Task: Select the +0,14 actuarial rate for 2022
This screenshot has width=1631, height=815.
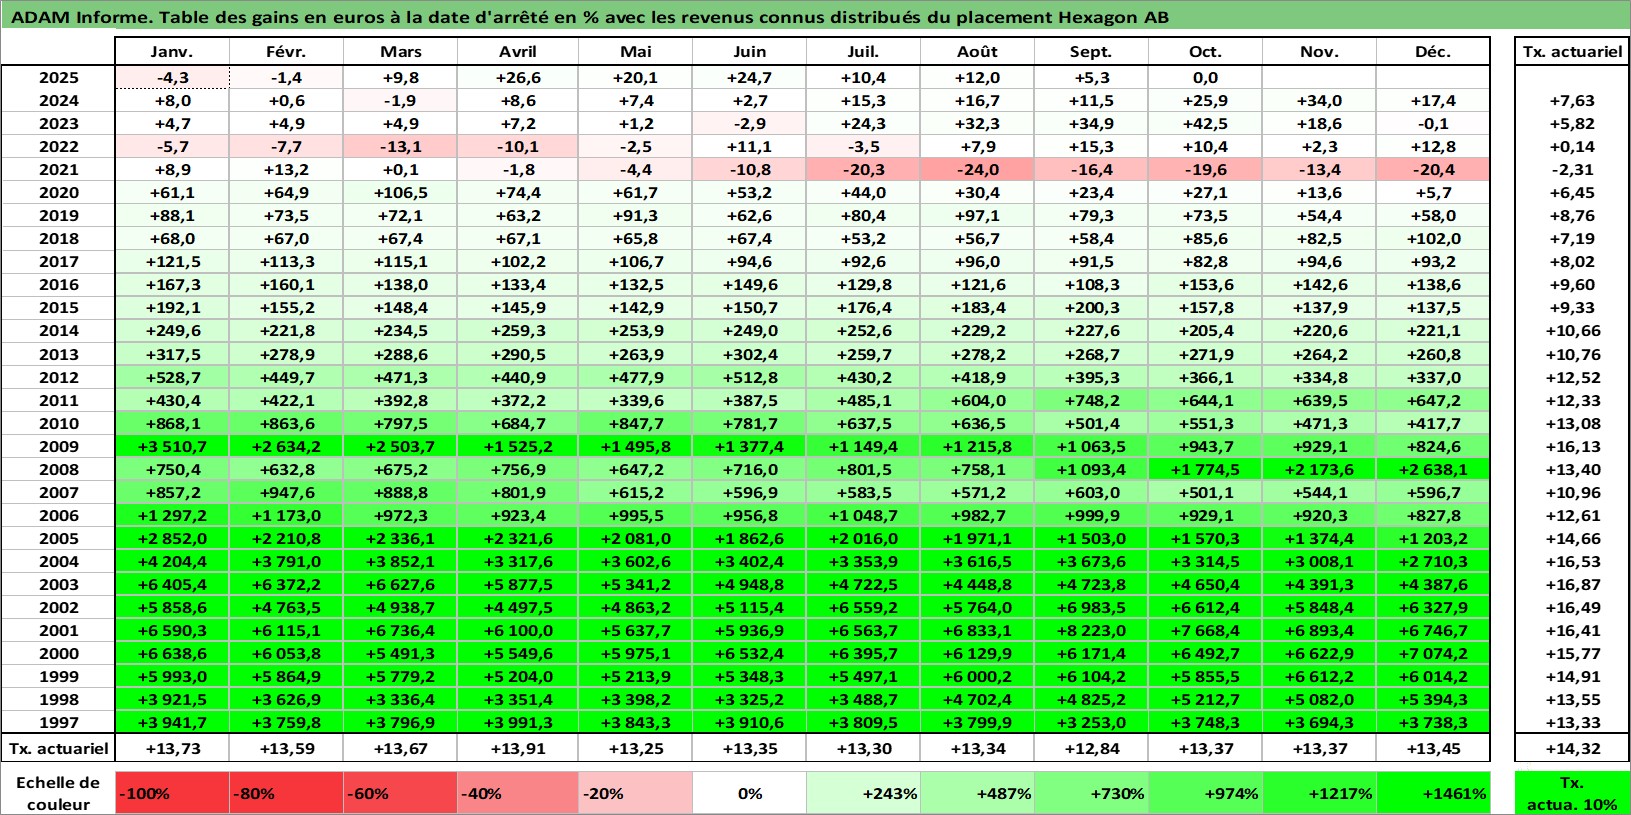Action: 1572,147
